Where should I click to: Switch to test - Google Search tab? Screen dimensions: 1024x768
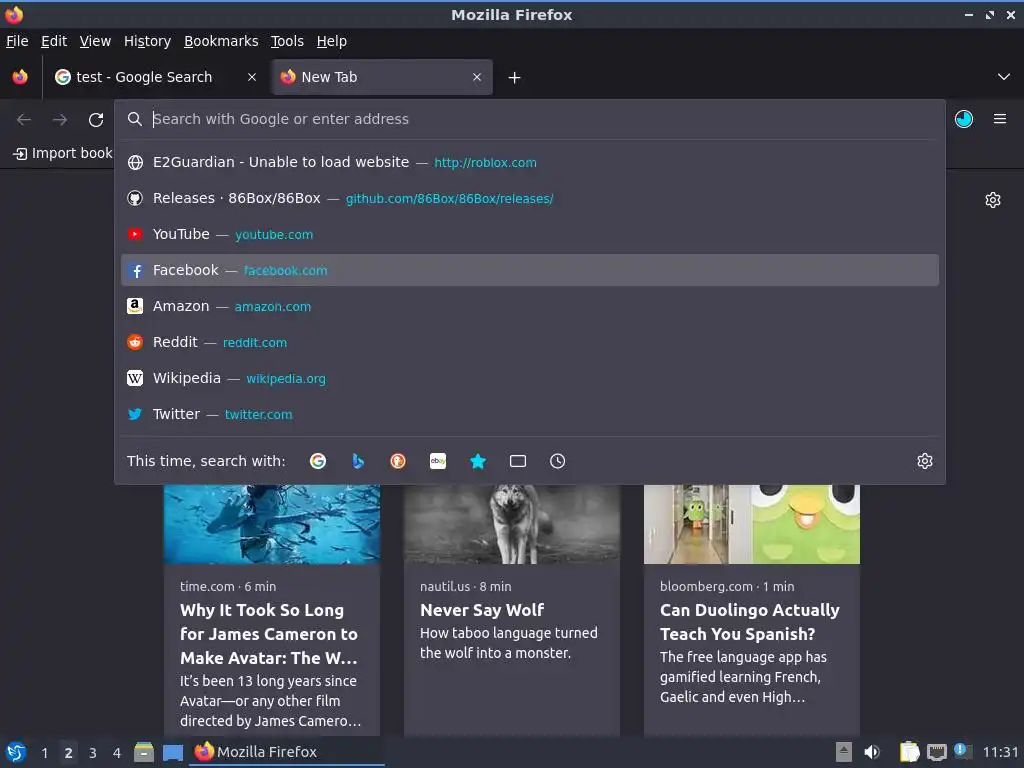(155, 77)
